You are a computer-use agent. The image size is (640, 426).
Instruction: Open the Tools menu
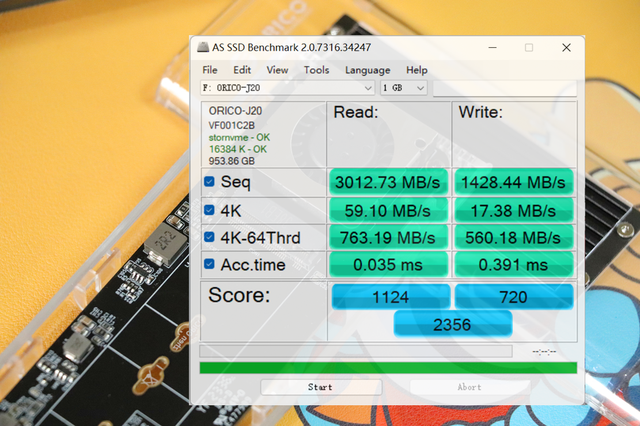[316, 70]
